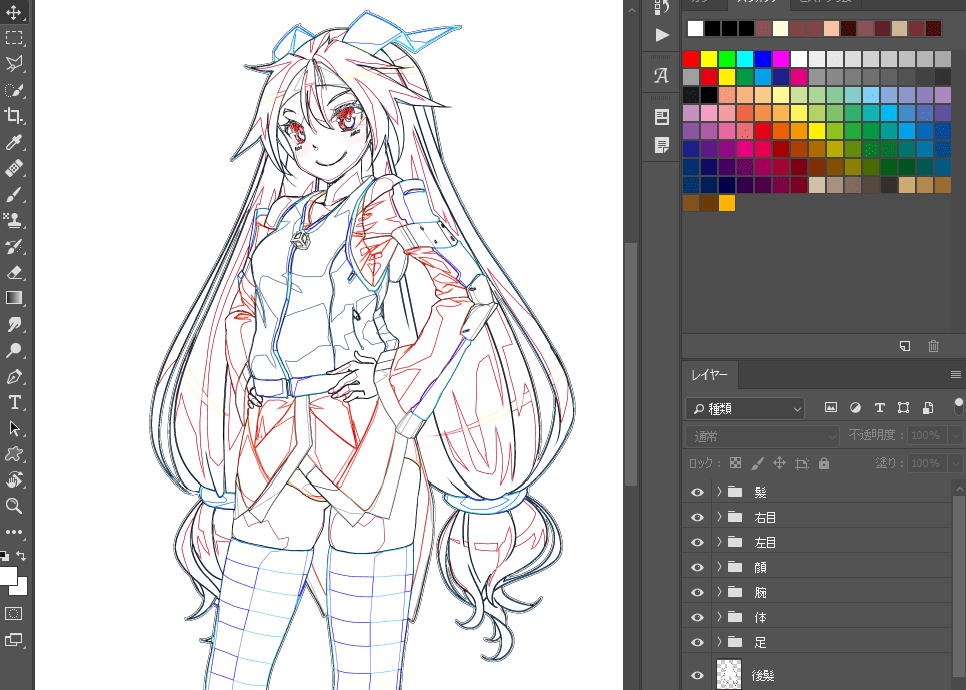This screenshot has height=690, width=966.
Task: Select the Zoom magnifier tool
Action: [14, 506]
